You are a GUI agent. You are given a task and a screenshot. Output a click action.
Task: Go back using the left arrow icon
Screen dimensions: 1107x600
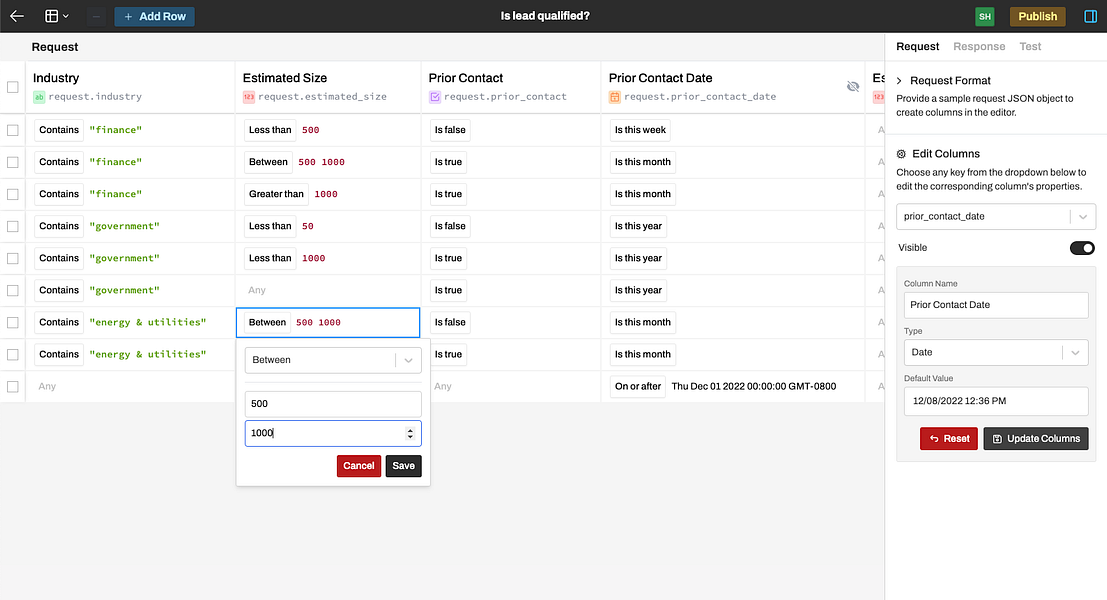tap(17, 16)
